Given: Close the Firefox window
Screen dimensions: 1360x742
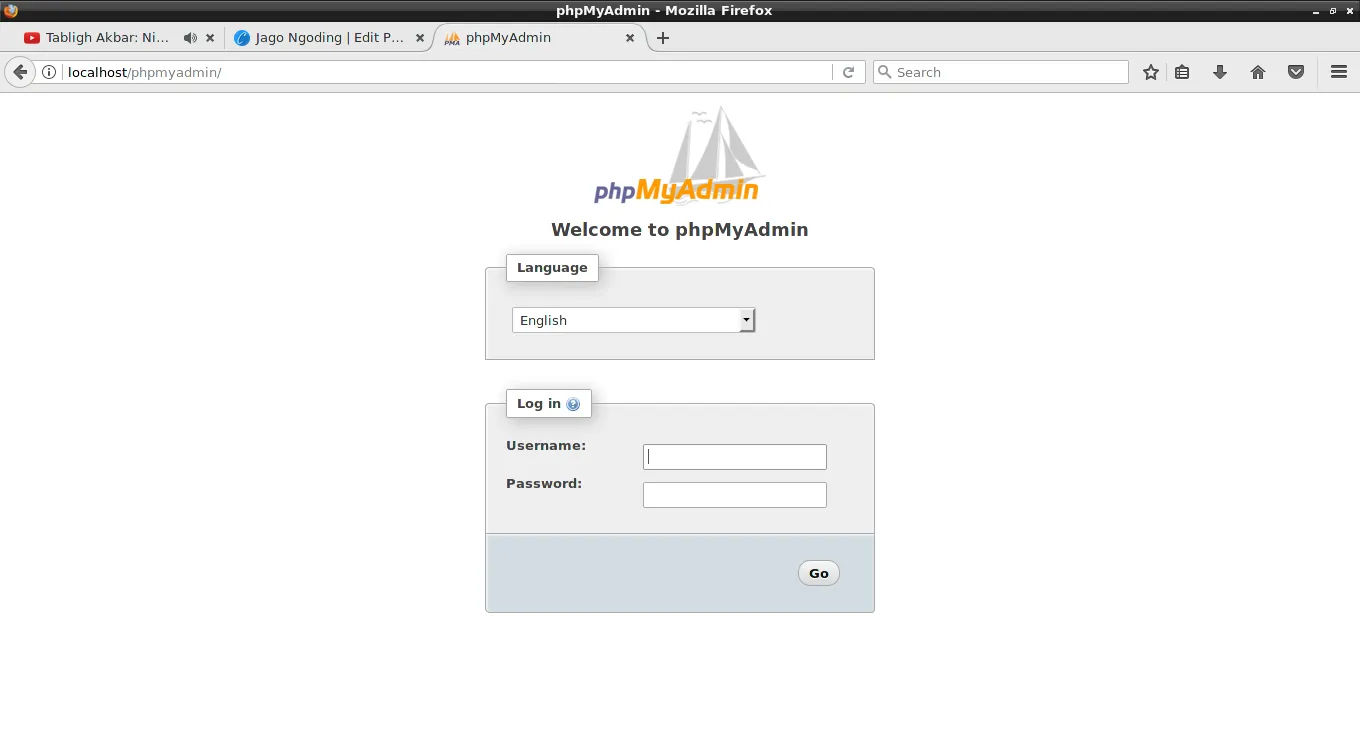Looking at the screenshot, I should point(1349,10).
